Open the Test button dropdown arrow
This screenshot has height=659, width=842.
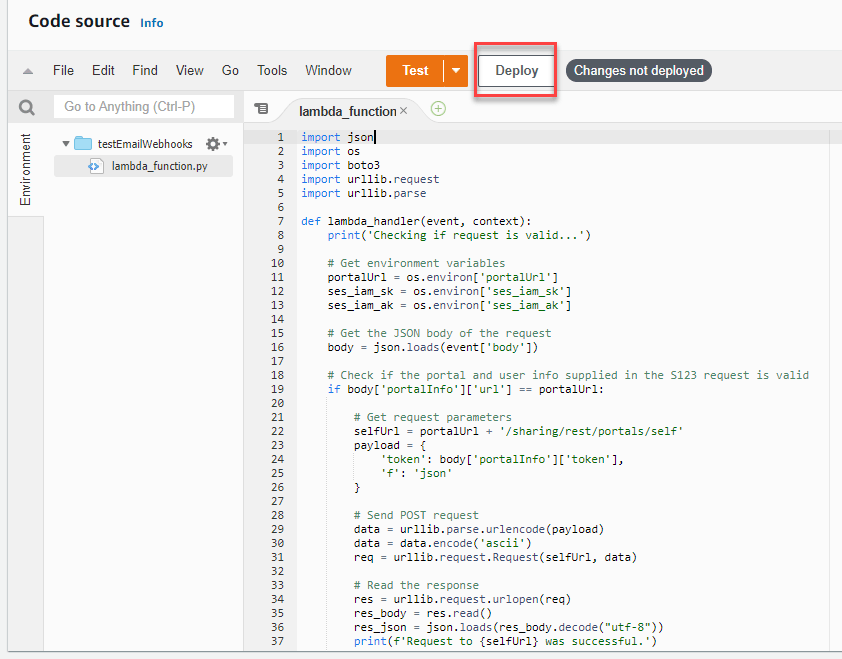pos(454,71)
